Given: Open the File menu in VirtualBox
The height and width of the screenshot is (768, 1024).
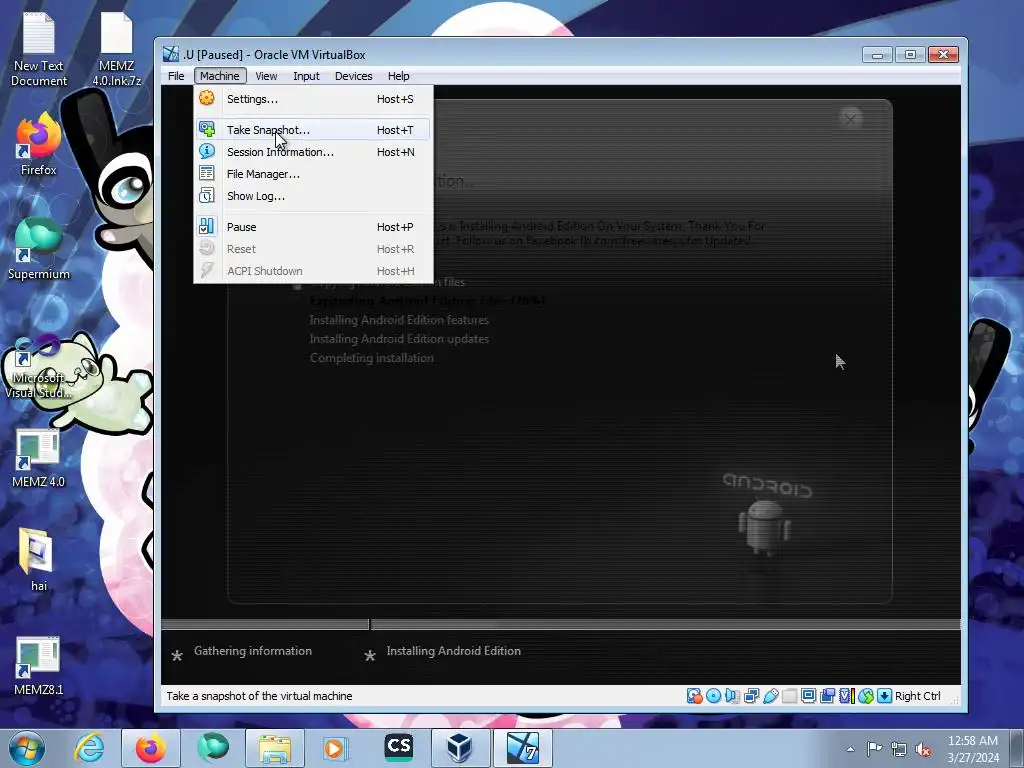Looking at the screenshot, I should (176, 76).
